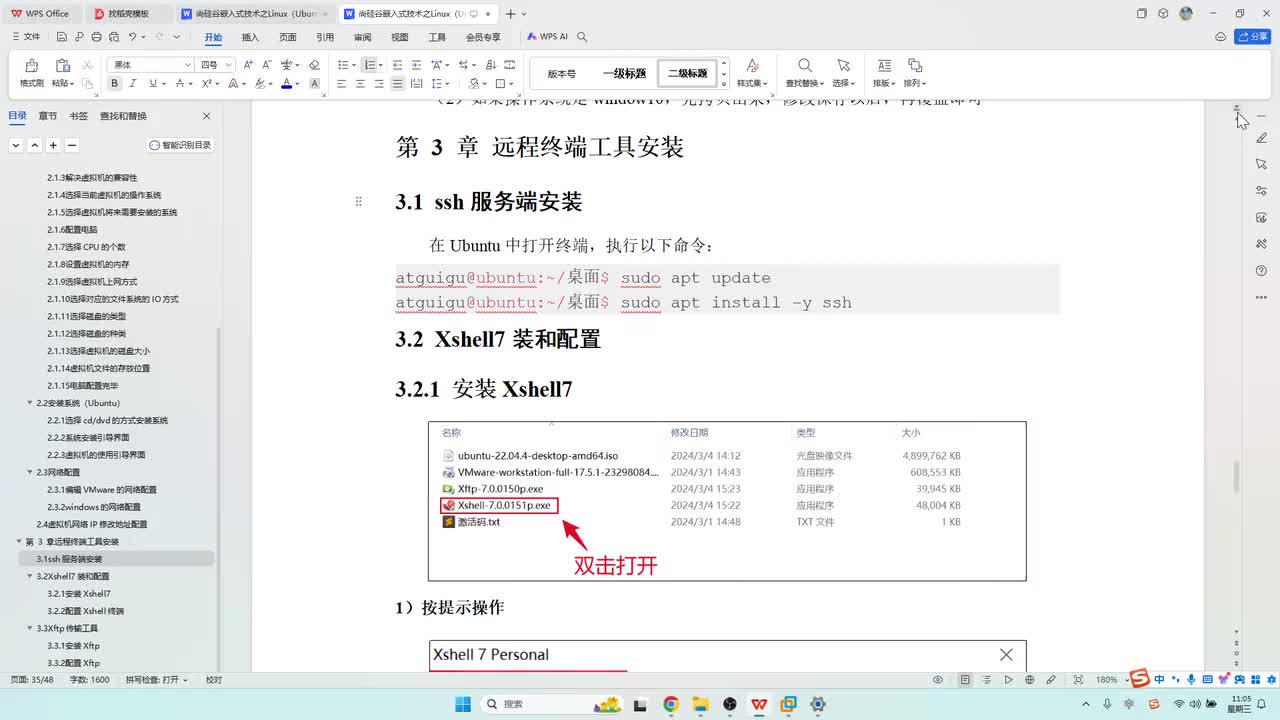Toggle spell check (拼写检查) in status bar
This screenshot has height=720, width=1280.
157,680
